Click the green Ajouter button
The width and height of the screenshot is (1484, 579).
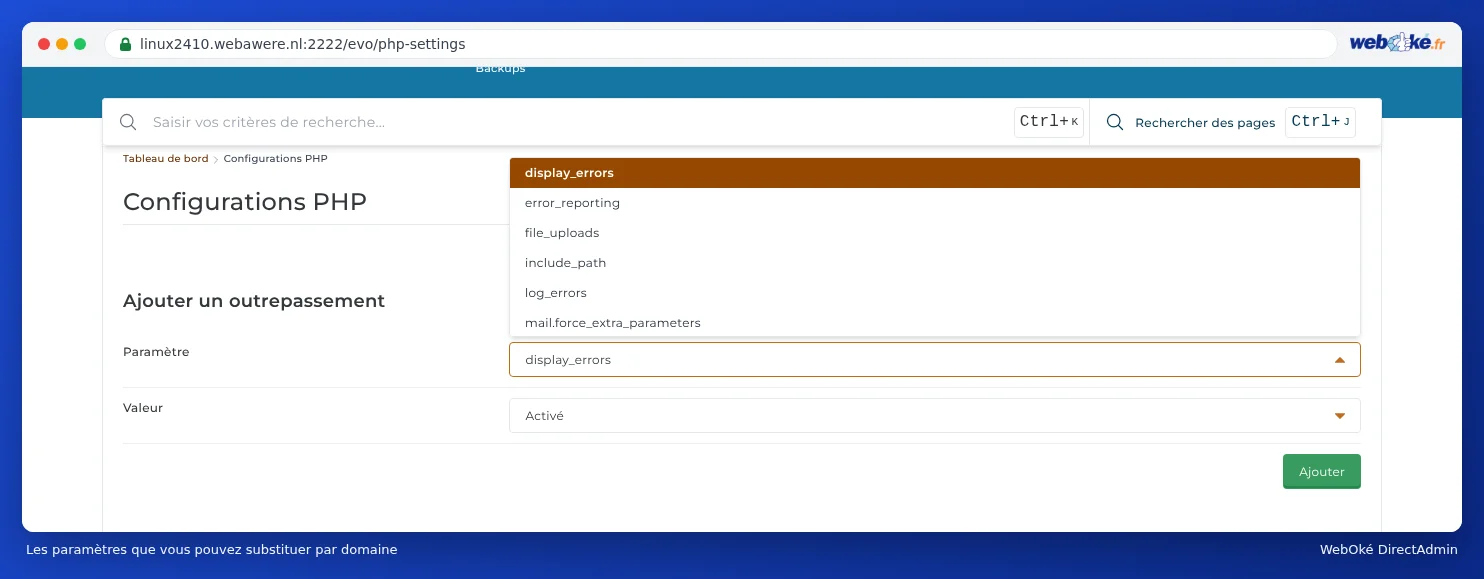(x=1321, y=472)
